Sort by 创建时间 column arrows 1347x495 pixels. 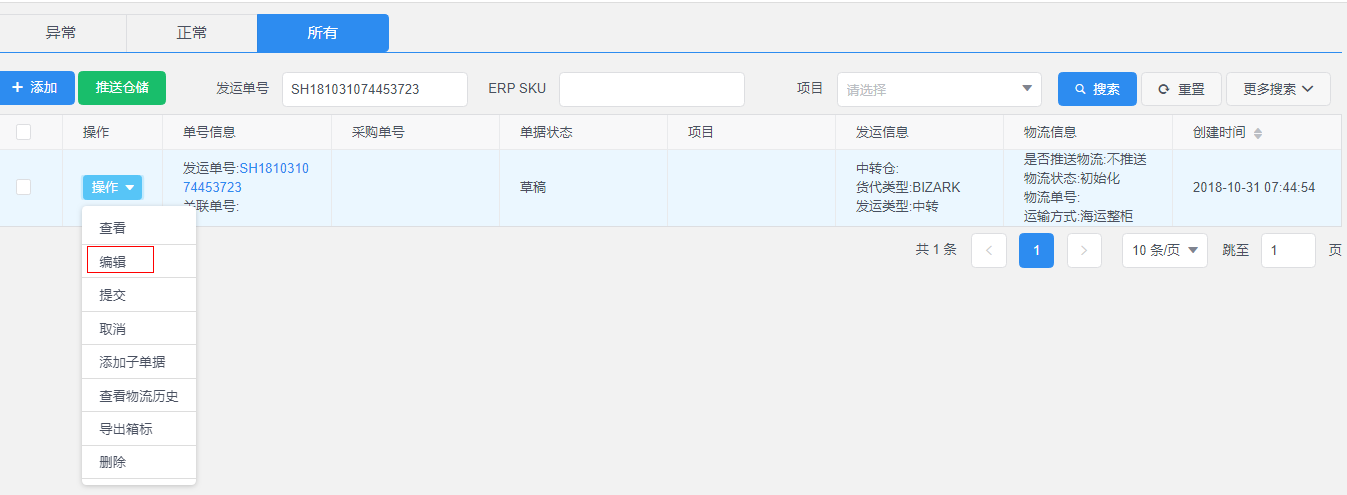(1258, 133)
